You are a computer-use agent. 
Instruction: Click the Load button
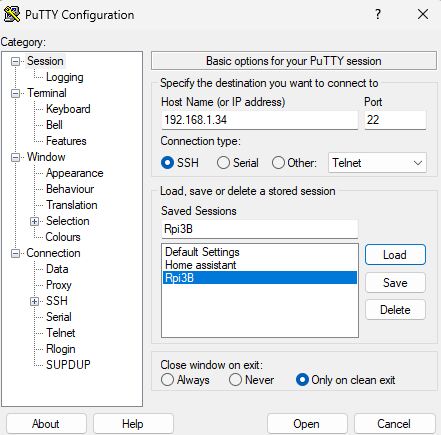395,255
